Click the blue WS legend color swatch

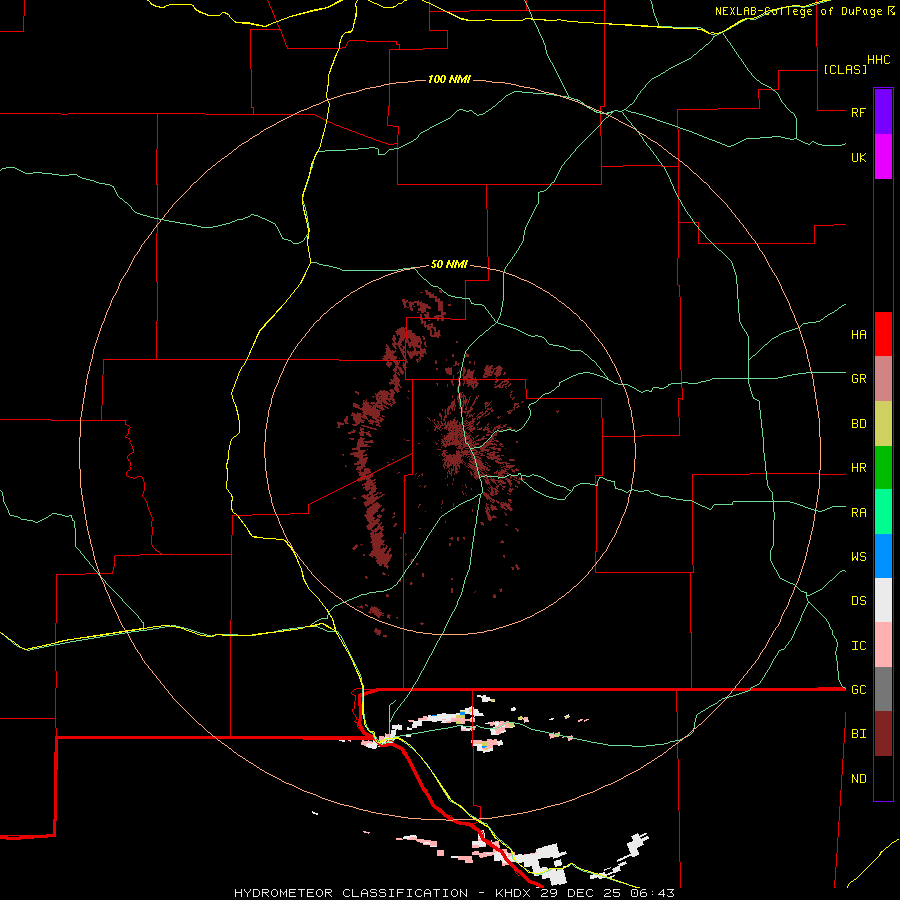(883, 556)
